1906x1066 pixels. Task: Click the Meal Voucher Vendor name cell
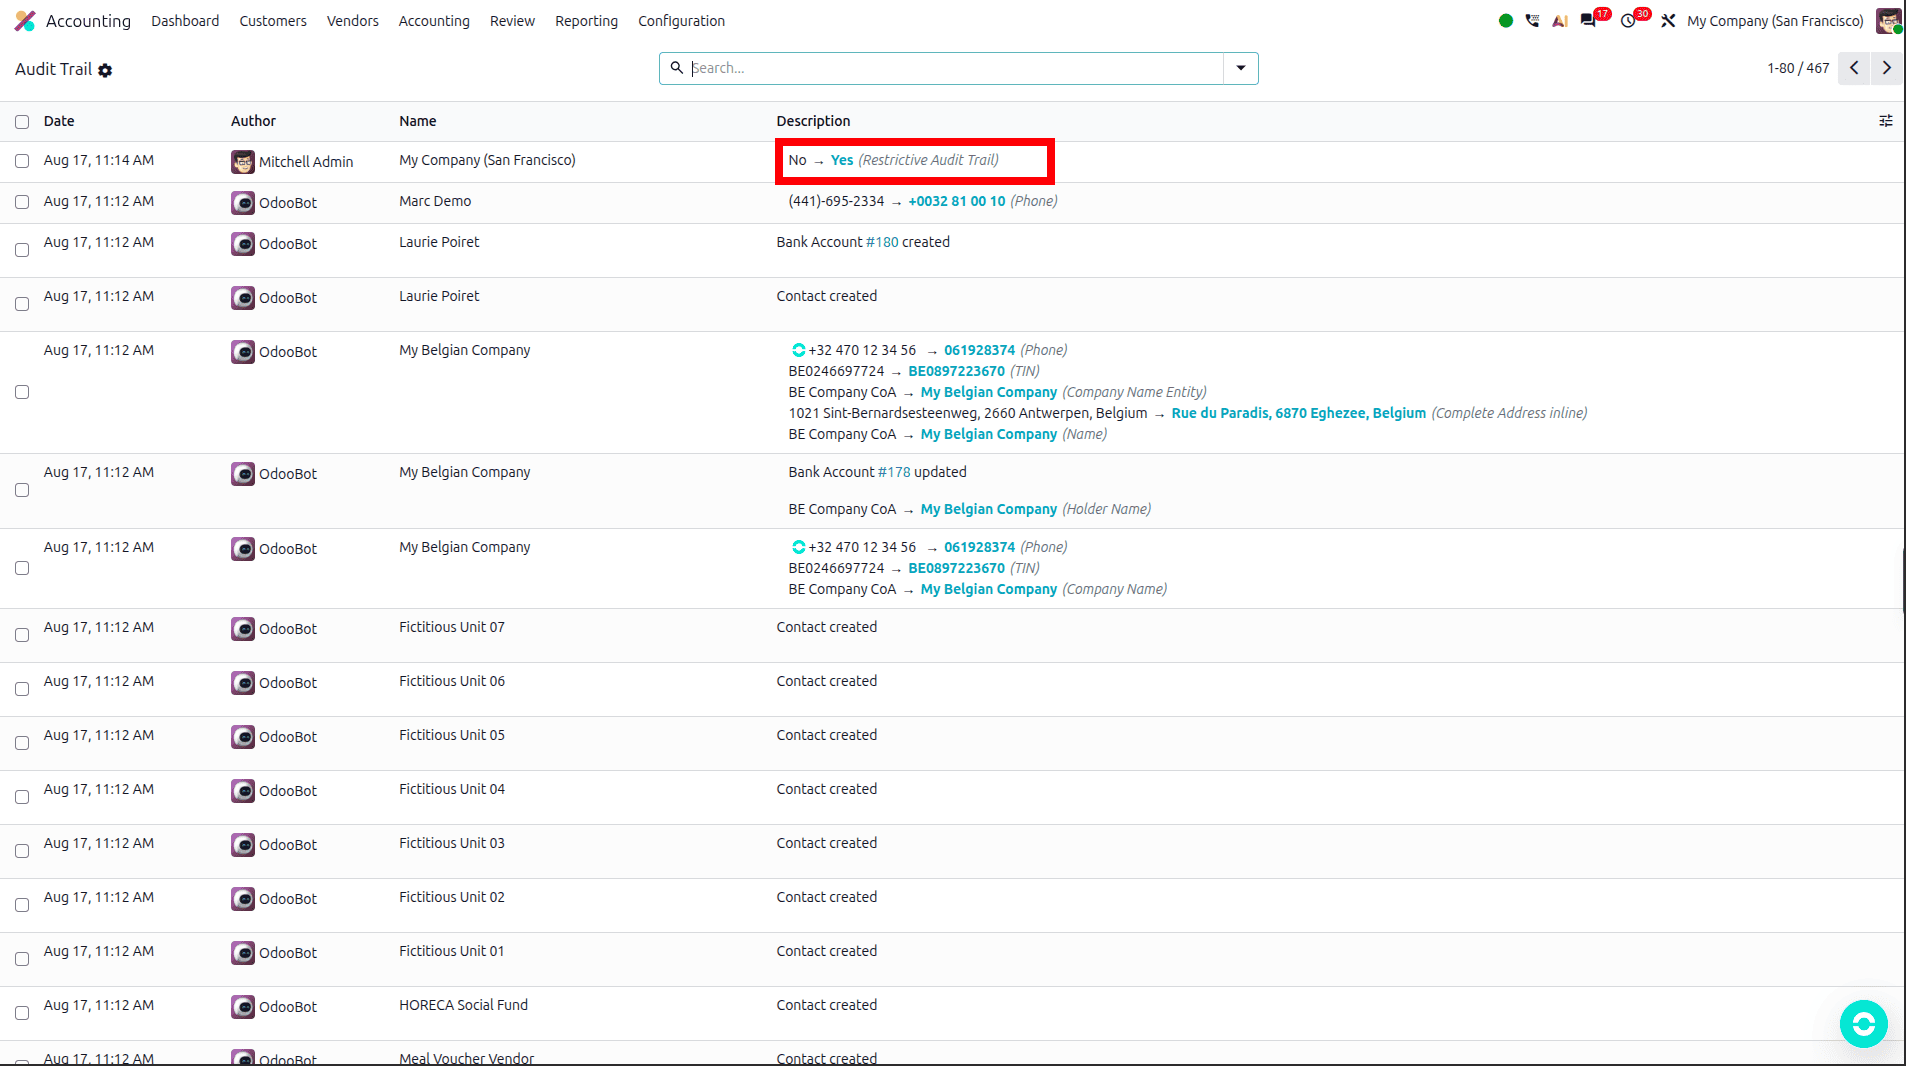466,1058
